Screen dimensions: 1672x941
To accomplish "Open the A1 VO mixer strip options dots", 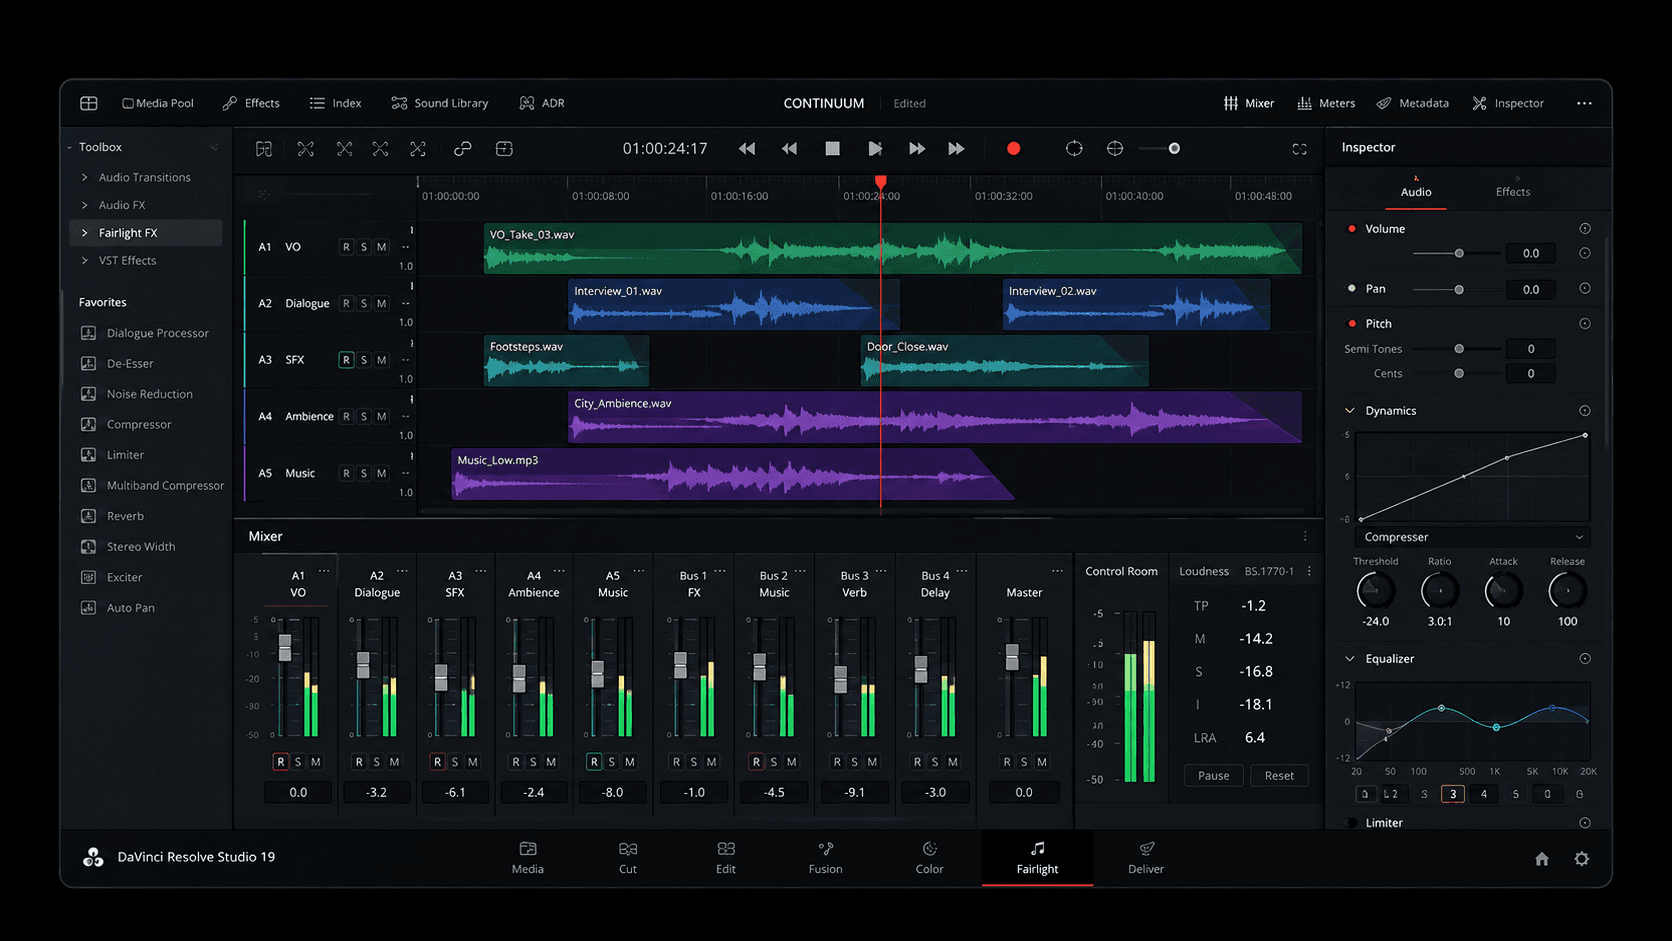I will [324, 571].
